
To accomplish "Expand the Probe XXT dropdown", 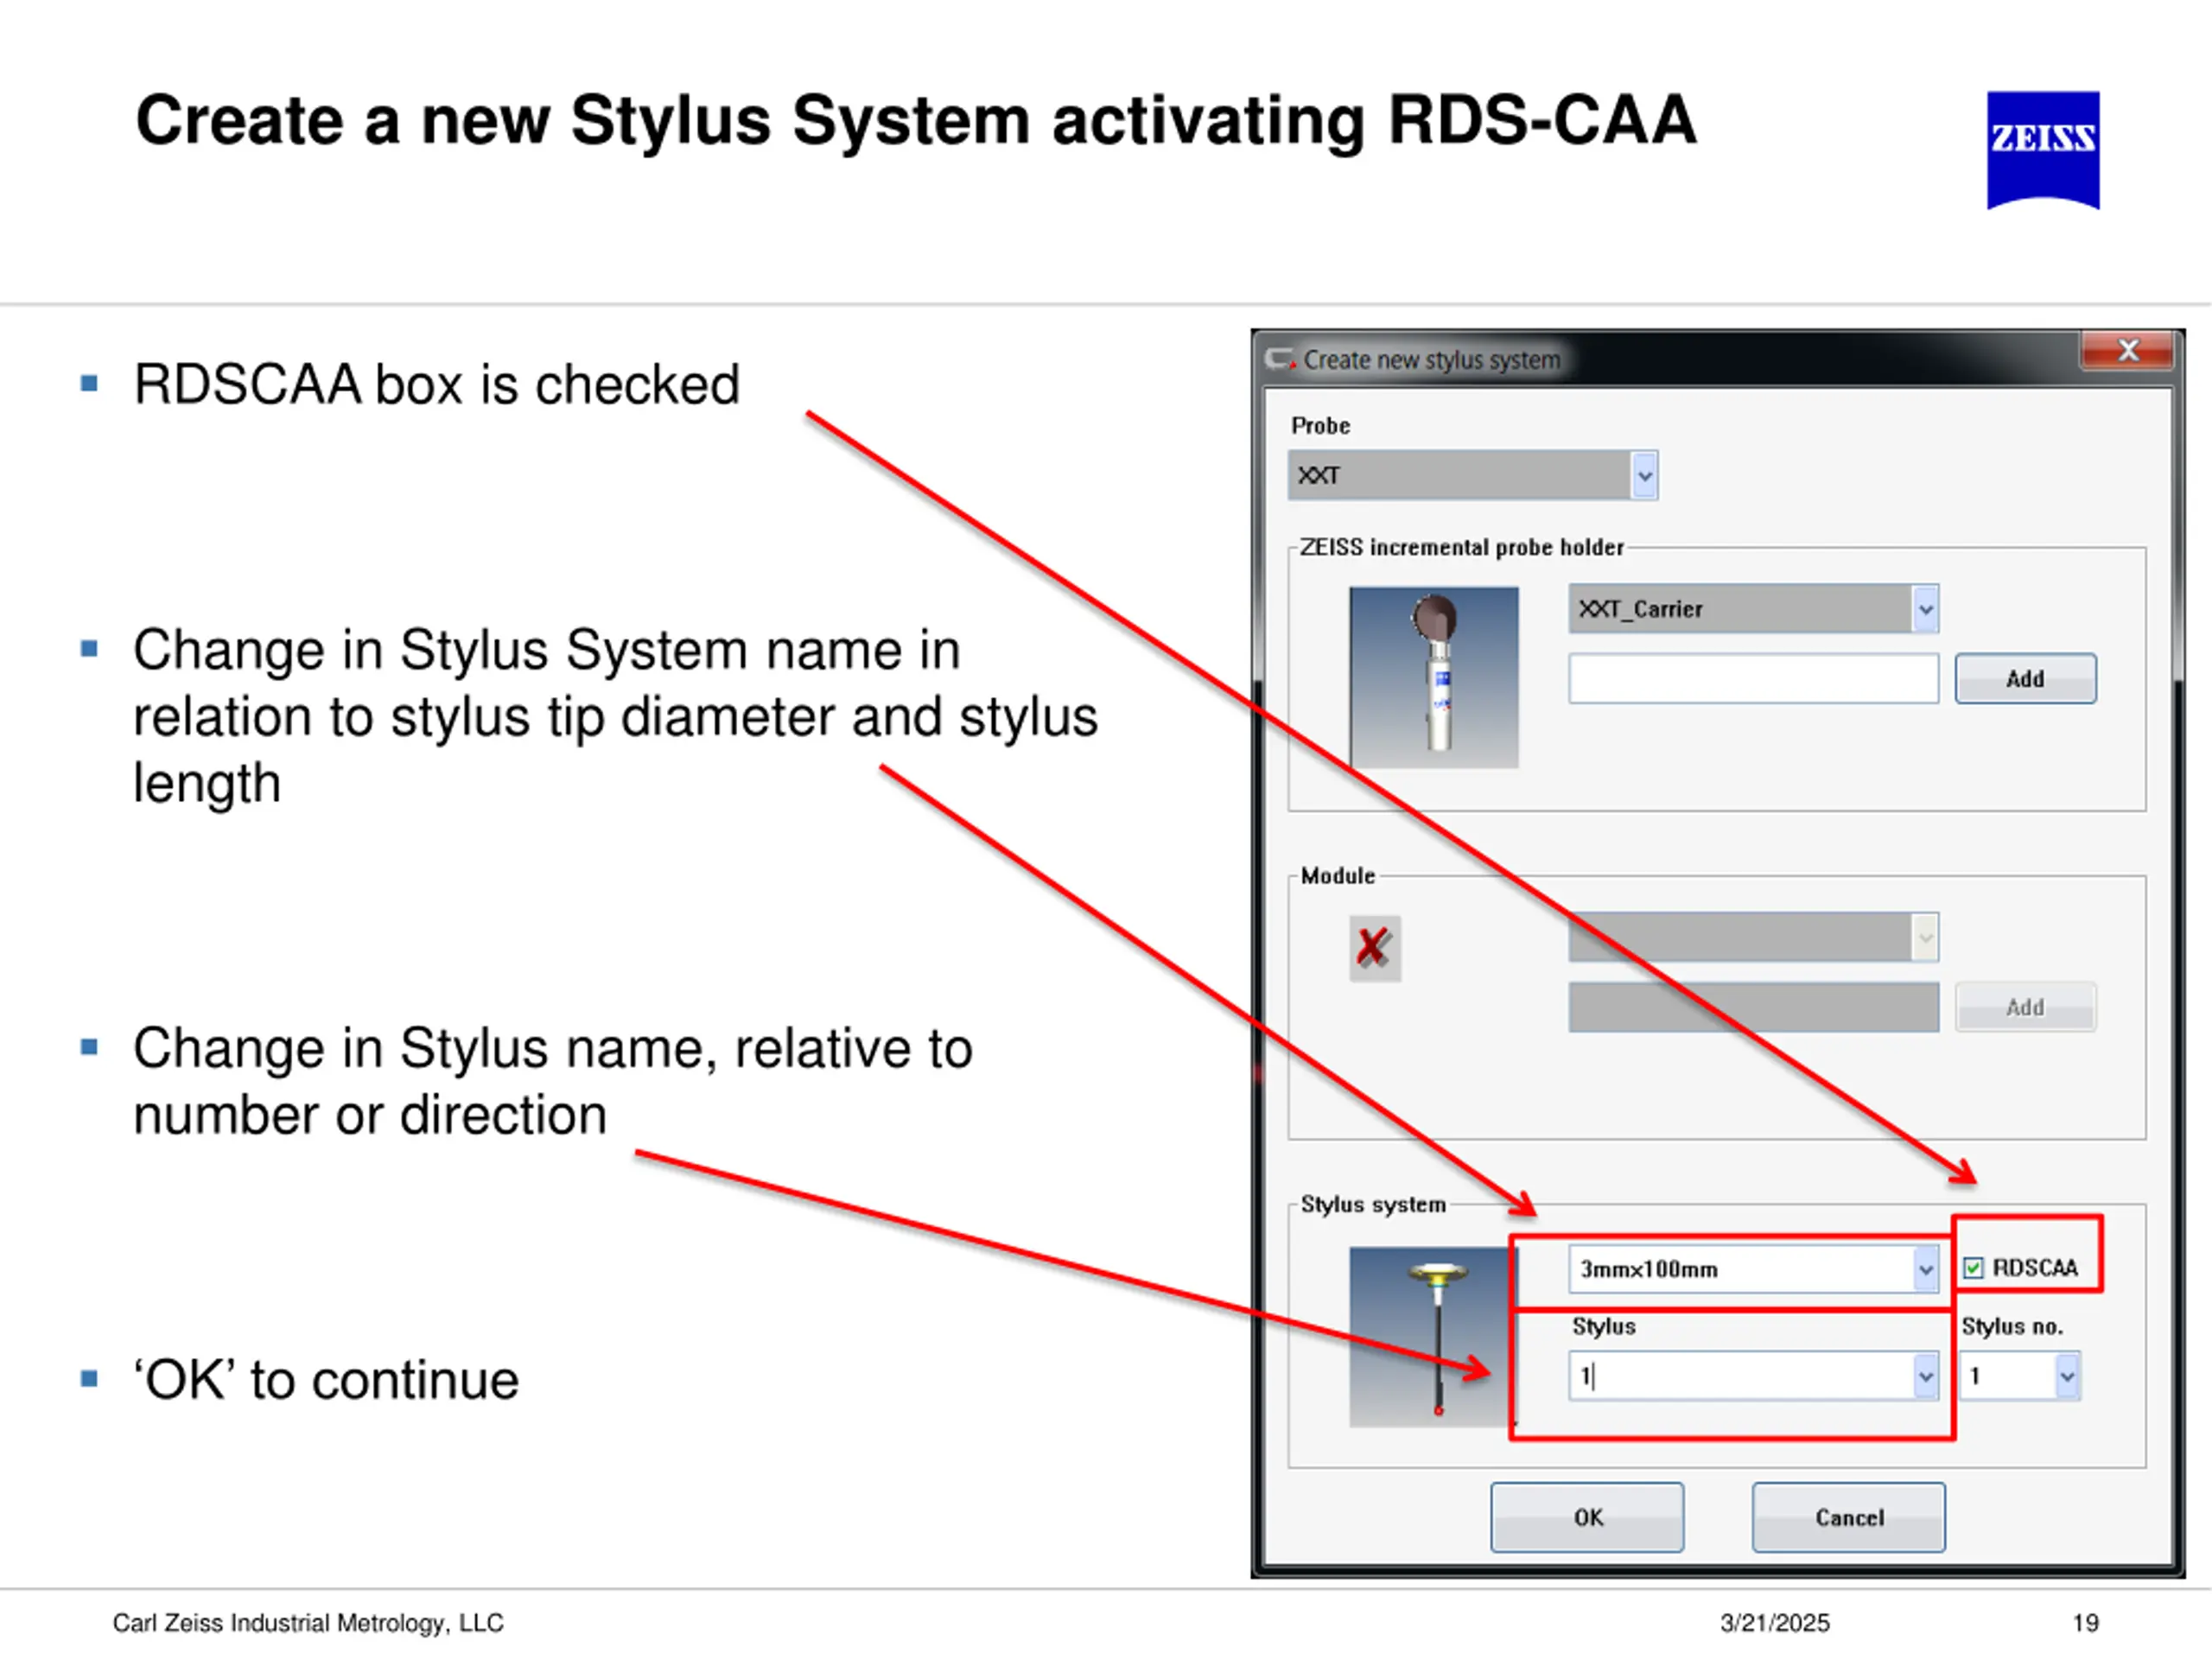I will click(x=1644, y=476).
